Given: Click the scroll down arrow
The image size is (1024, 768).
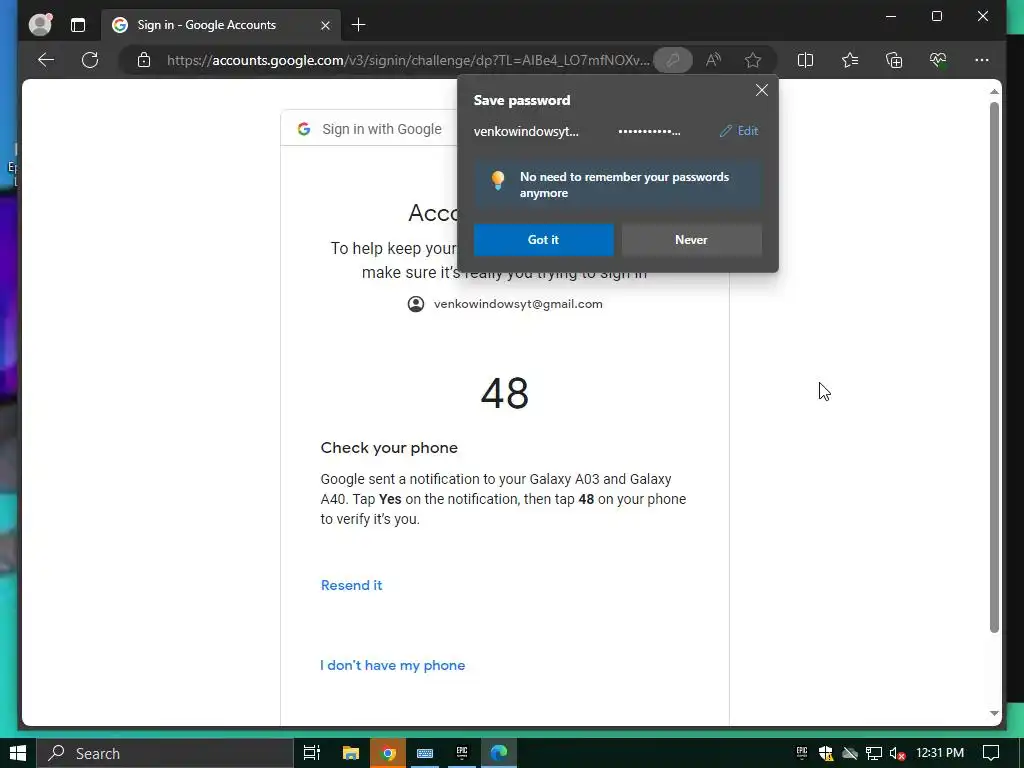Looking at the screenshot, I should 994,714.
